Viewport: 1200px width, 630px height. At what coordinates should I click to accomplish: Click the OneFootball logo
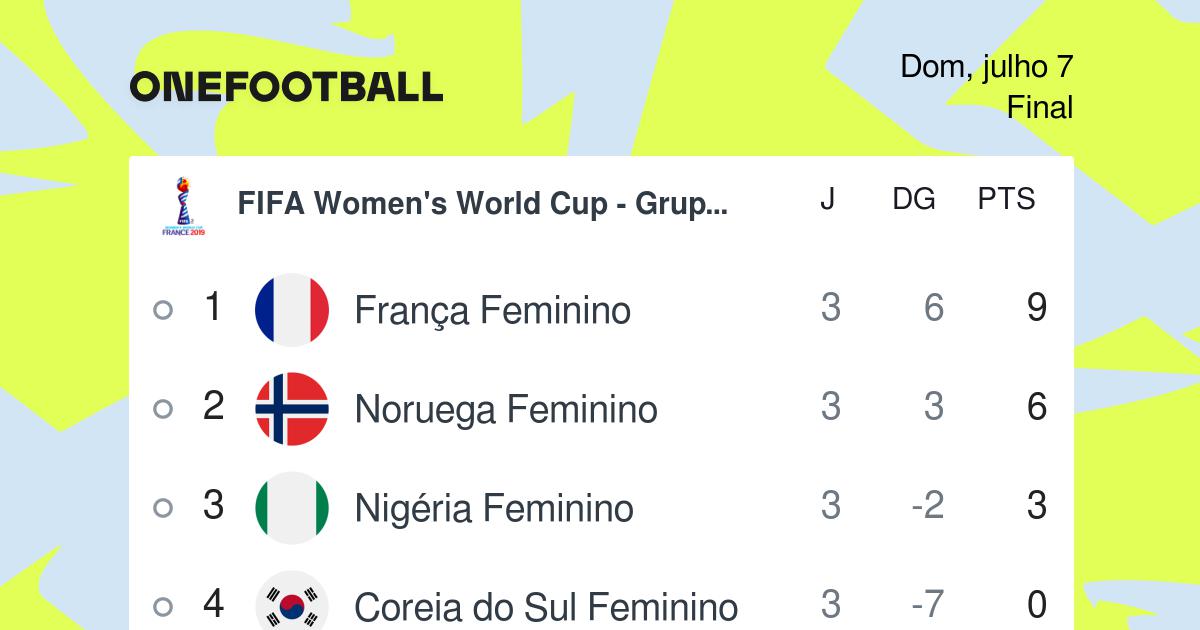(x=286, y=87)
